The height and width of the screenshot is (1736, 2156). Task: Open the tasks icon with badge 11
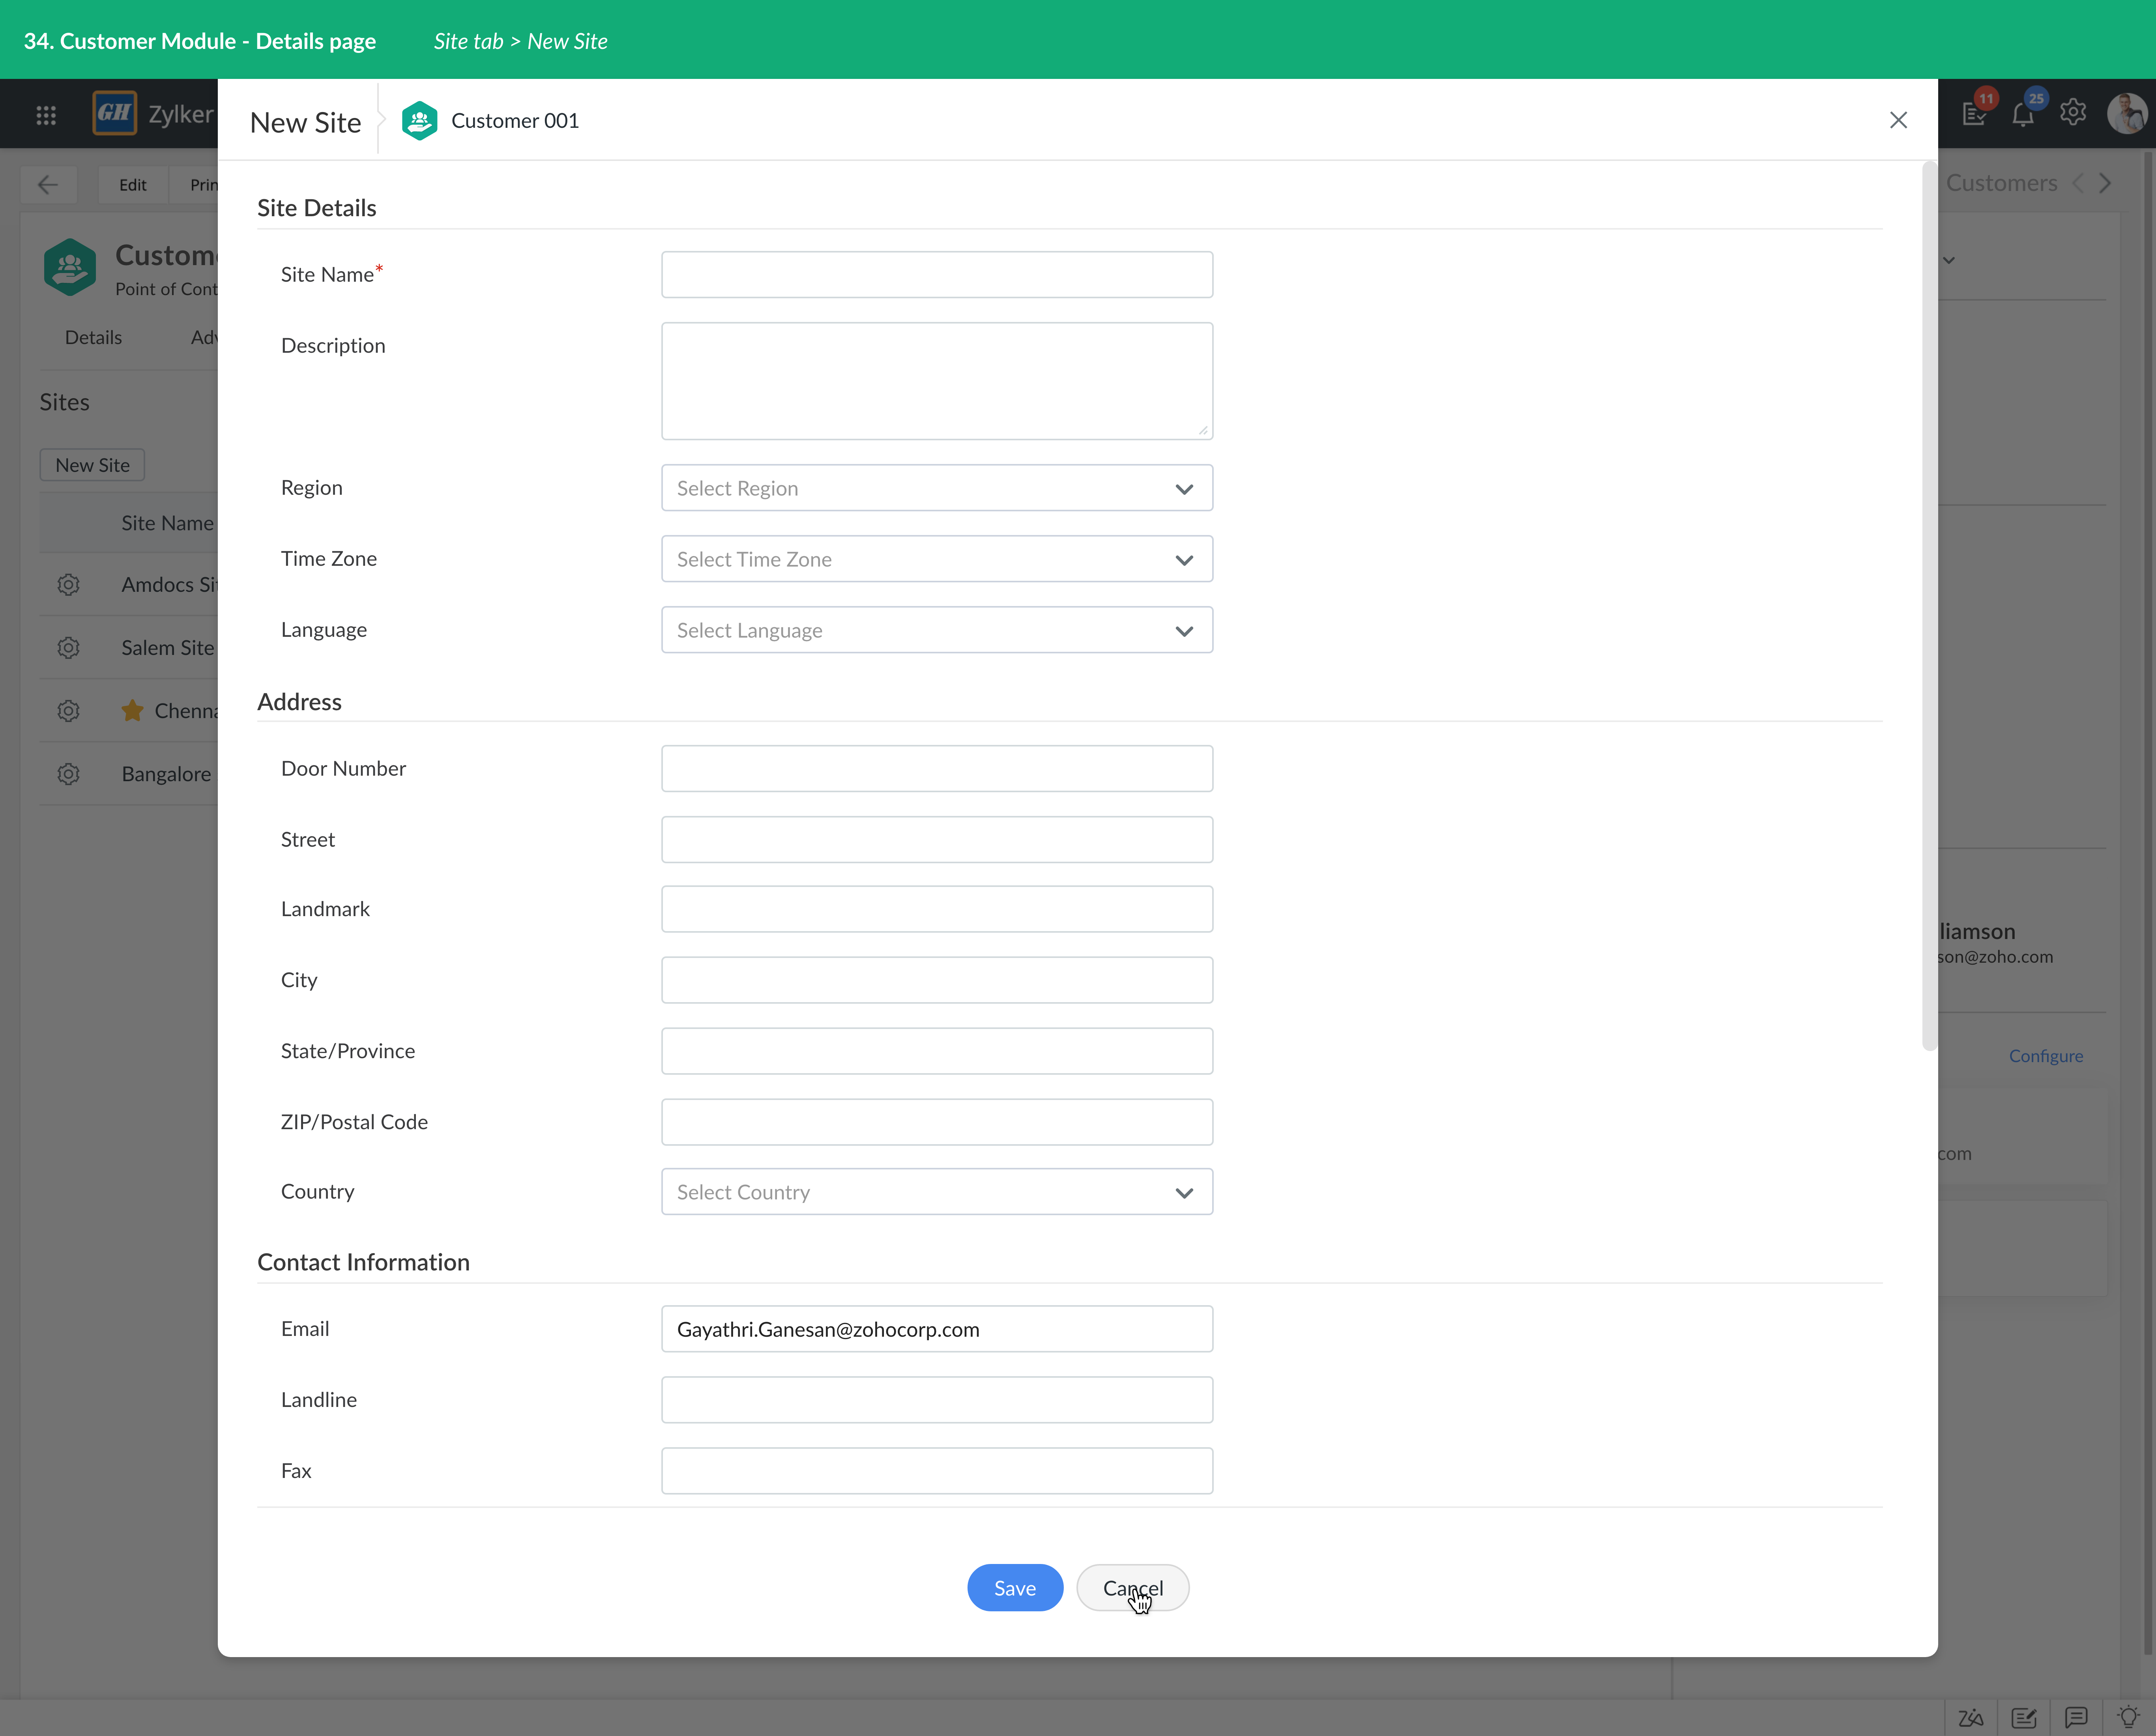1975,113
